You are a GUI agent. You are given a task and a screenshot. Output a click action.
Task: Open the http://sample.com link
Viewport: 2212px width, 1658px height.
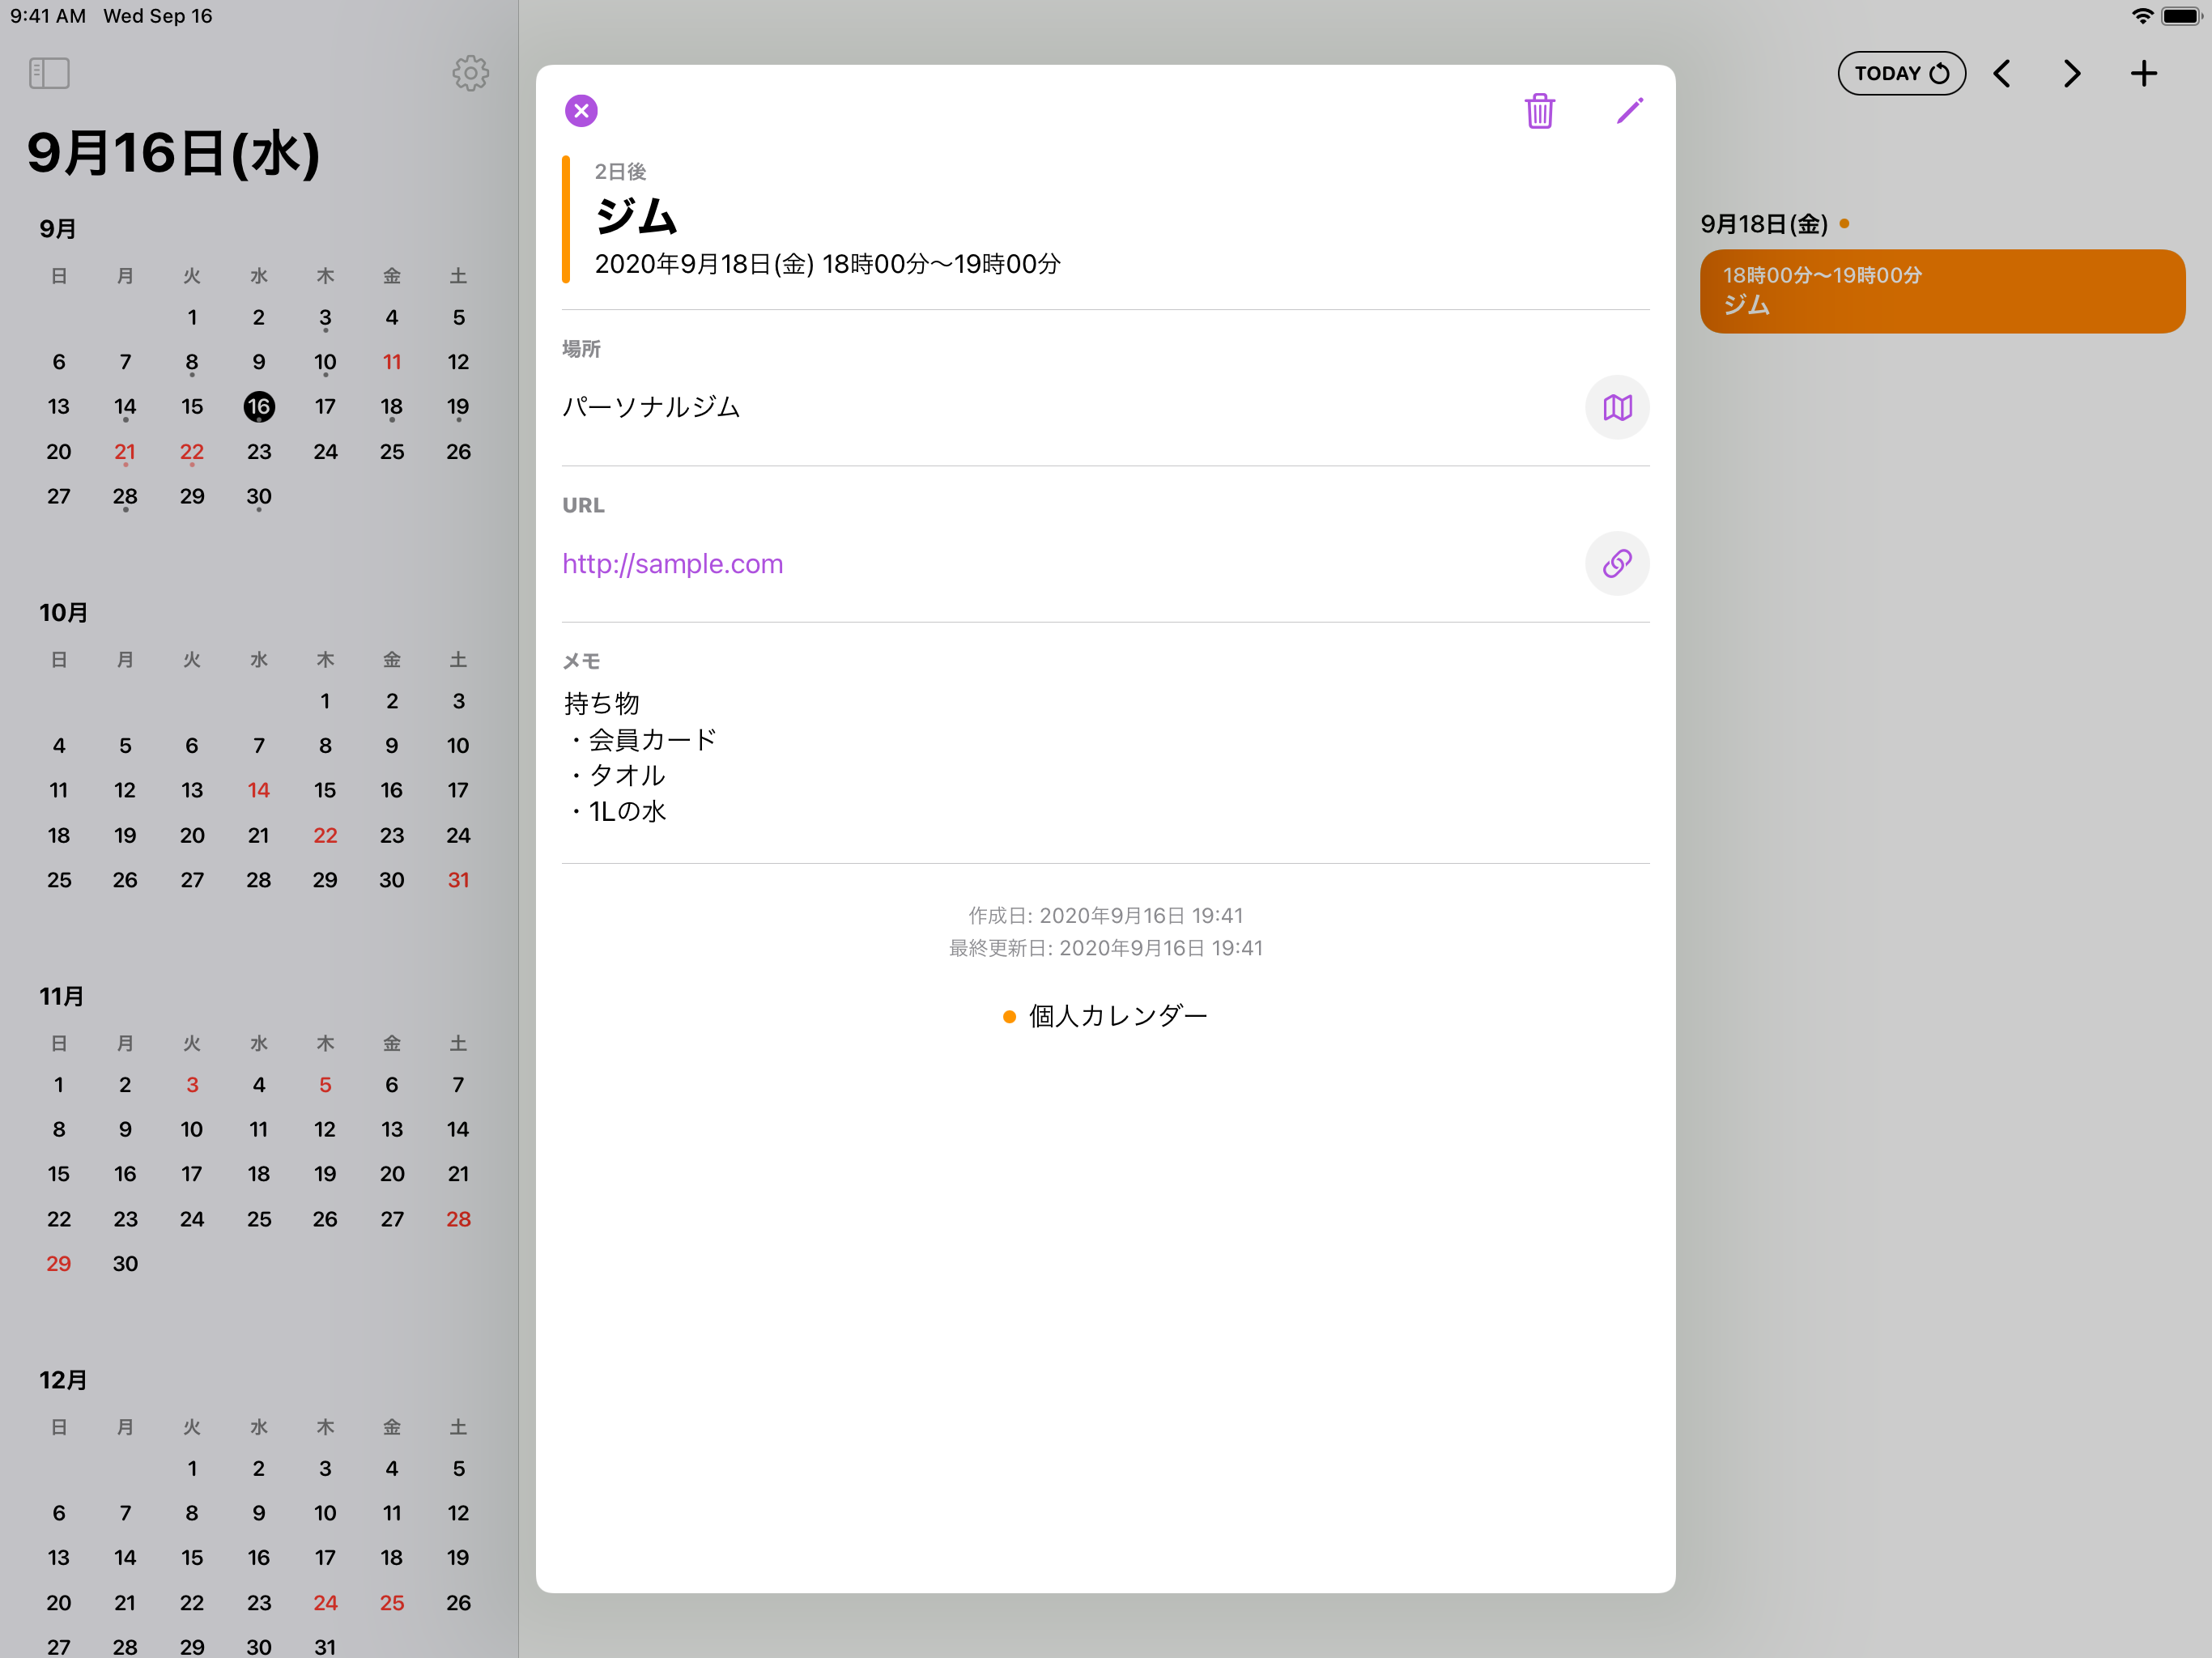point(673,563)
